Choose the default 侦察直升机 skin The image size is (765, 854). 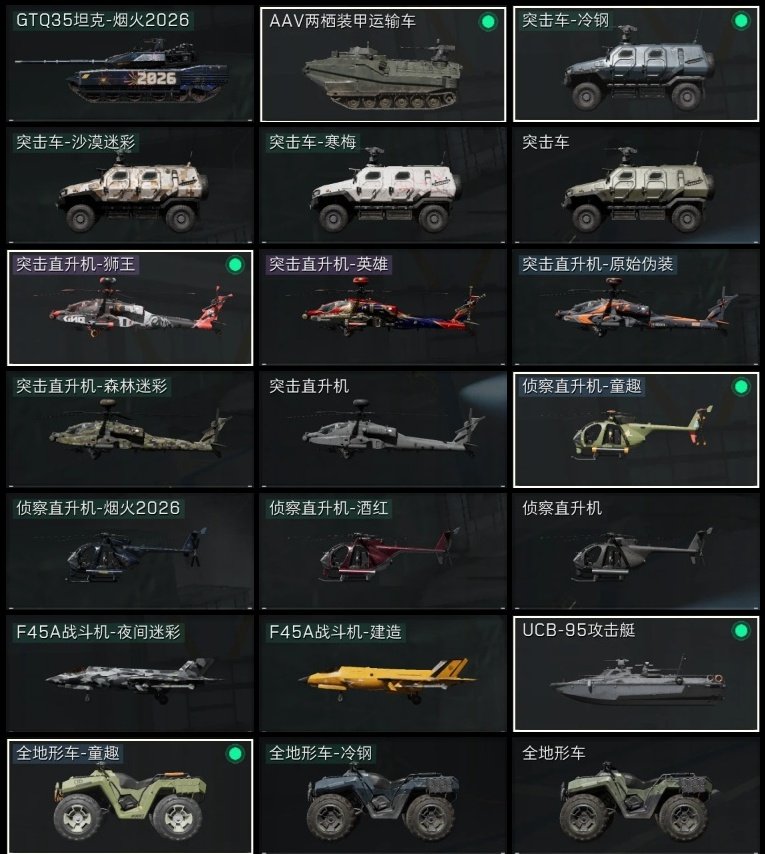[636, 552]
